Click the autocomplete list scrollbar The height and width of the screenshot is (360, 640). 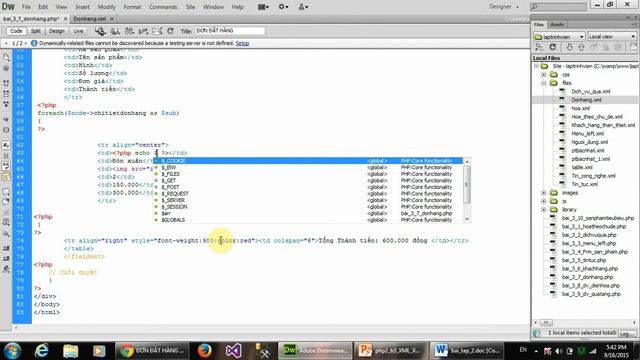467,191
